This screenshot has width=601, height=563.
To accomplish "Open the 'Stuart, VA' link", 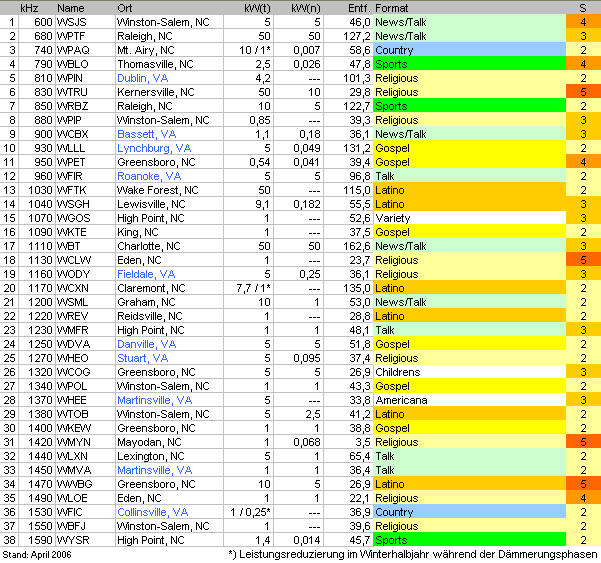I will 143,358.
